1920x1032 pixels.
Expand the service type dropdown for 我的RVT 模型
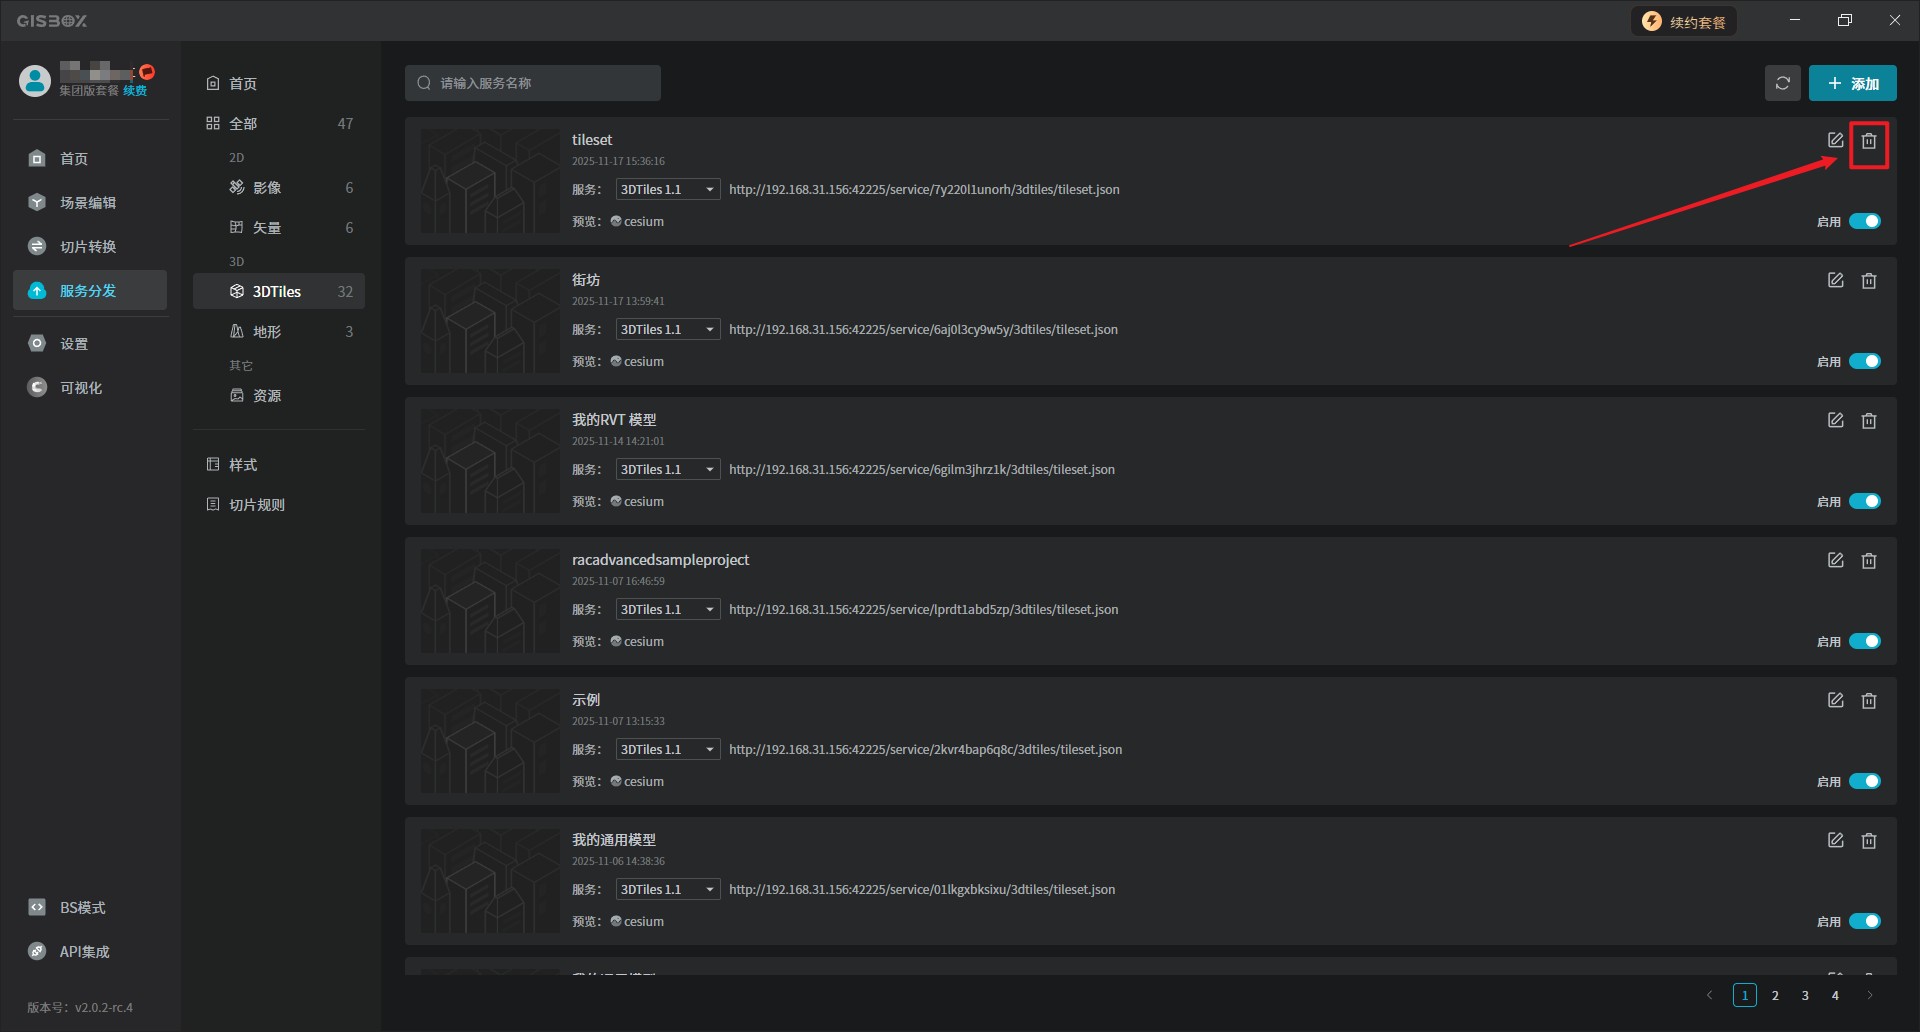[x=667, y=469]
